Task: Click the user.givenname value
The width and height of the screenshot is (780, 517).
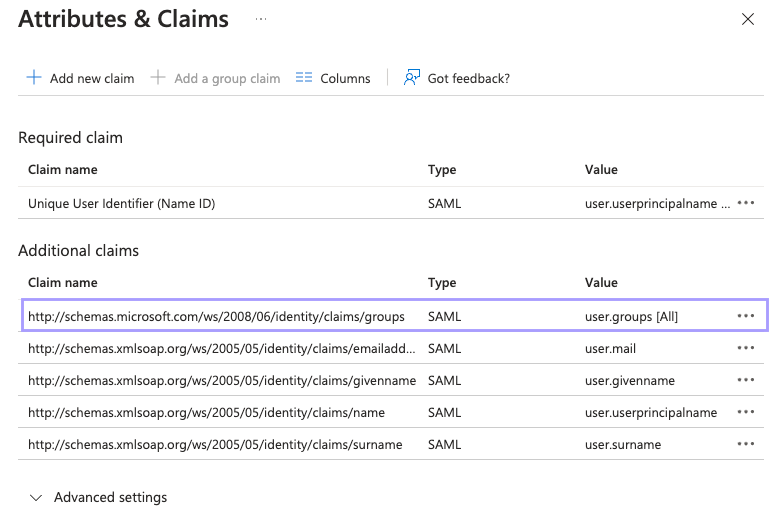Action: click(x=630, y=381)
